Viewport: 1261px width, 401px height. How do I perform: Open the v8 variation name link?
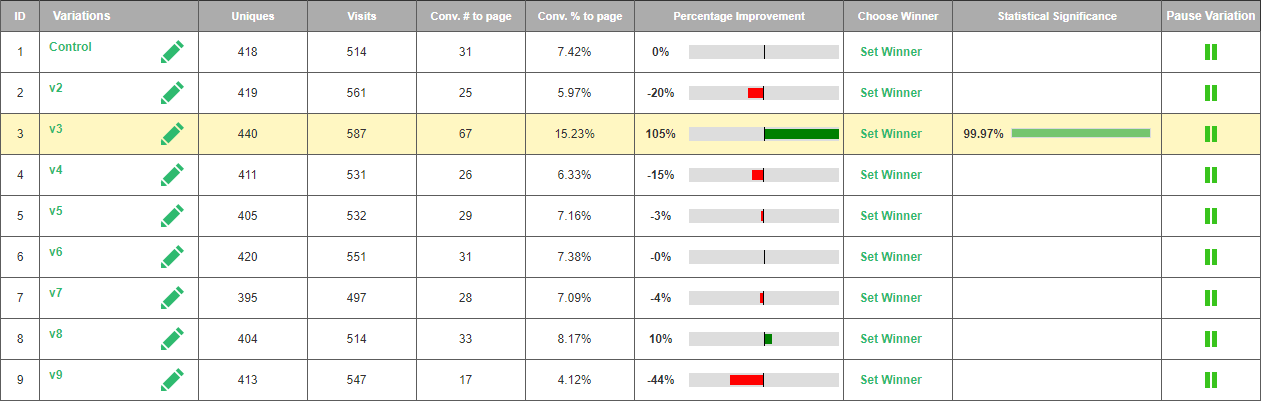click(x=56, y=334)
